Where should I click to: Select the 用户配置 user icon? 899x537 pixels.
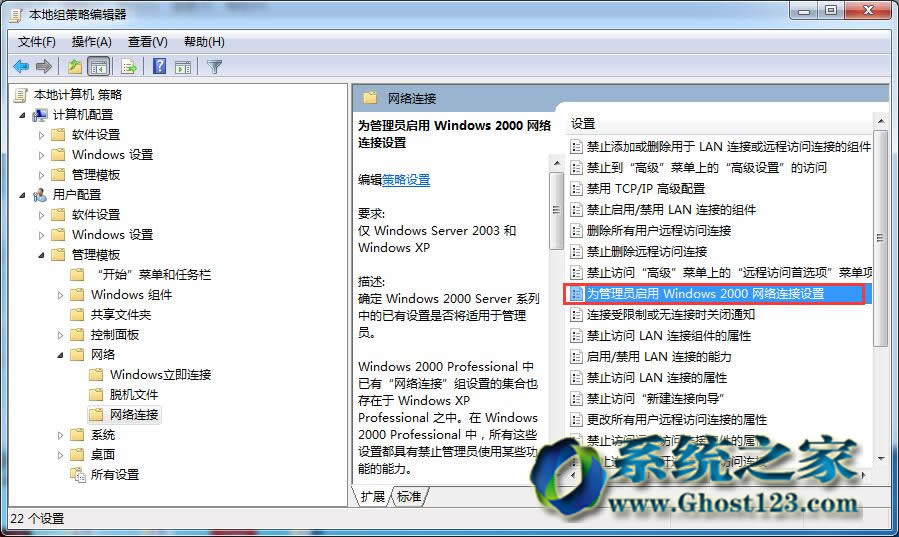(x=40, y=195)
